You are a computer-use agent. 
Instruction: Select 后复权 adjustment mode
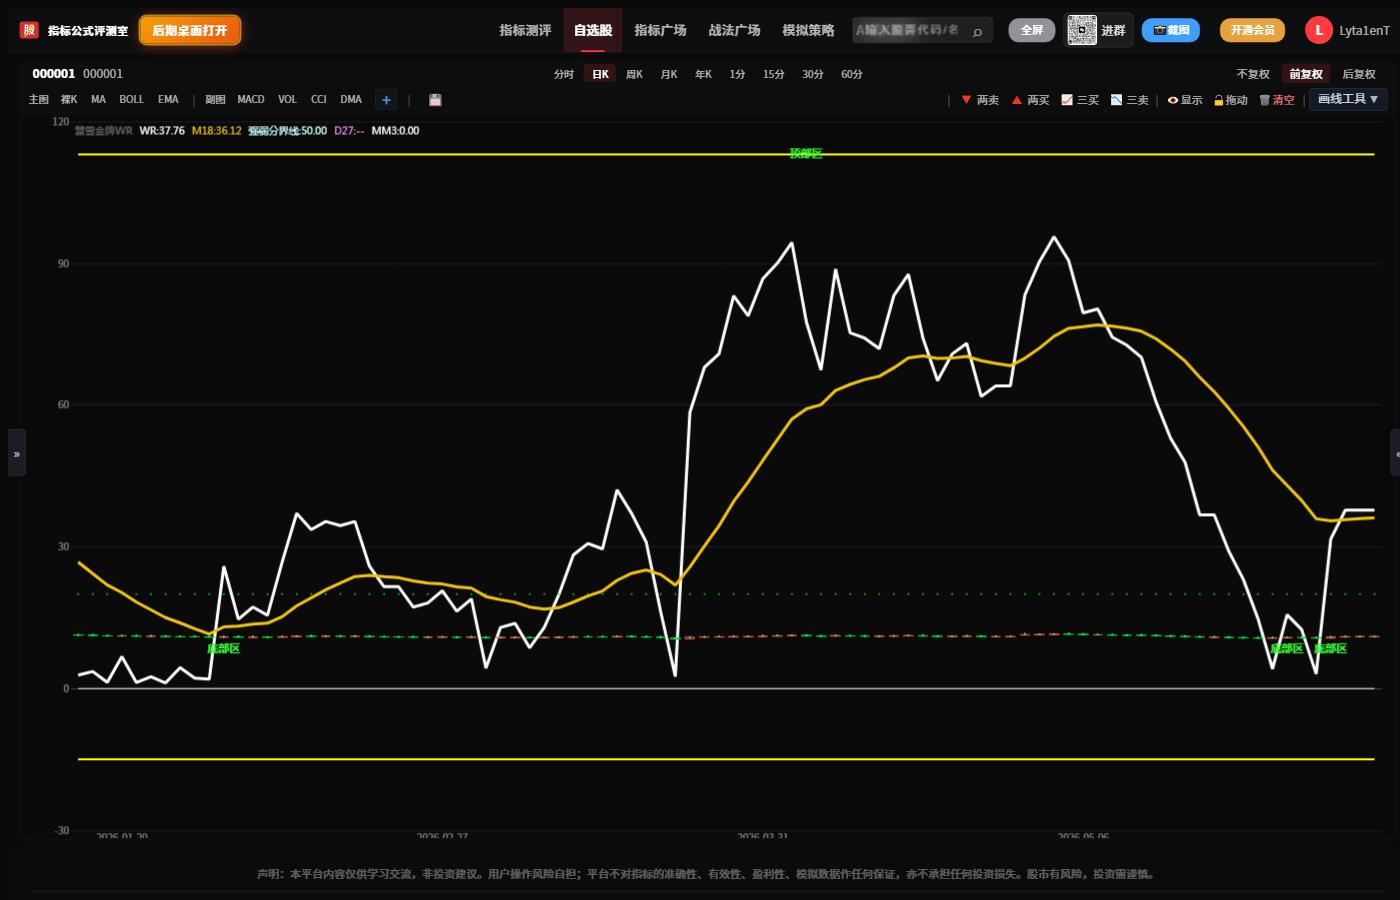point(1359,74)
